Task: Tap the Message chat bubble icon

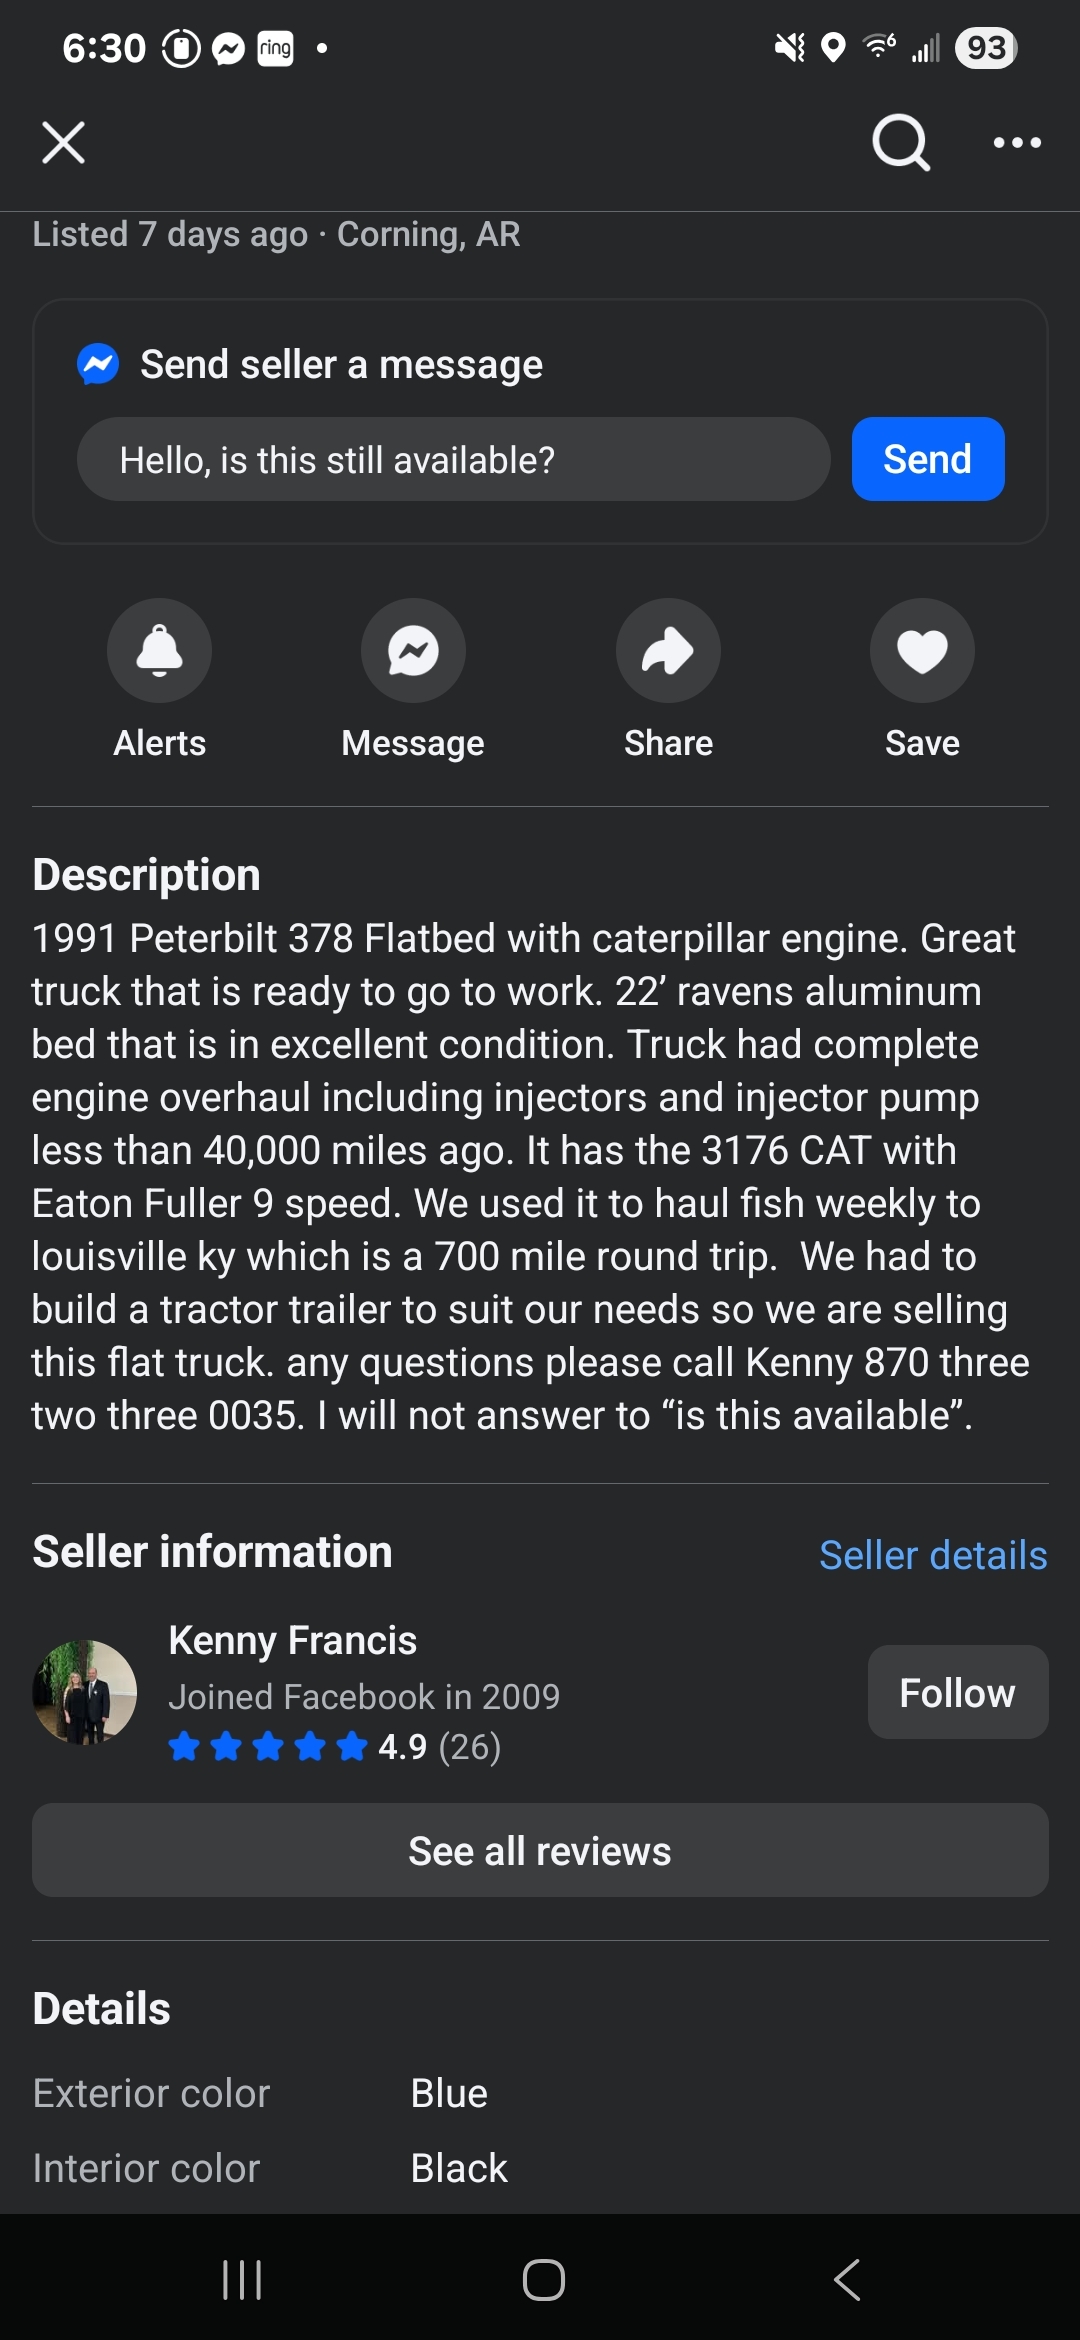Action: coord(413,650)
